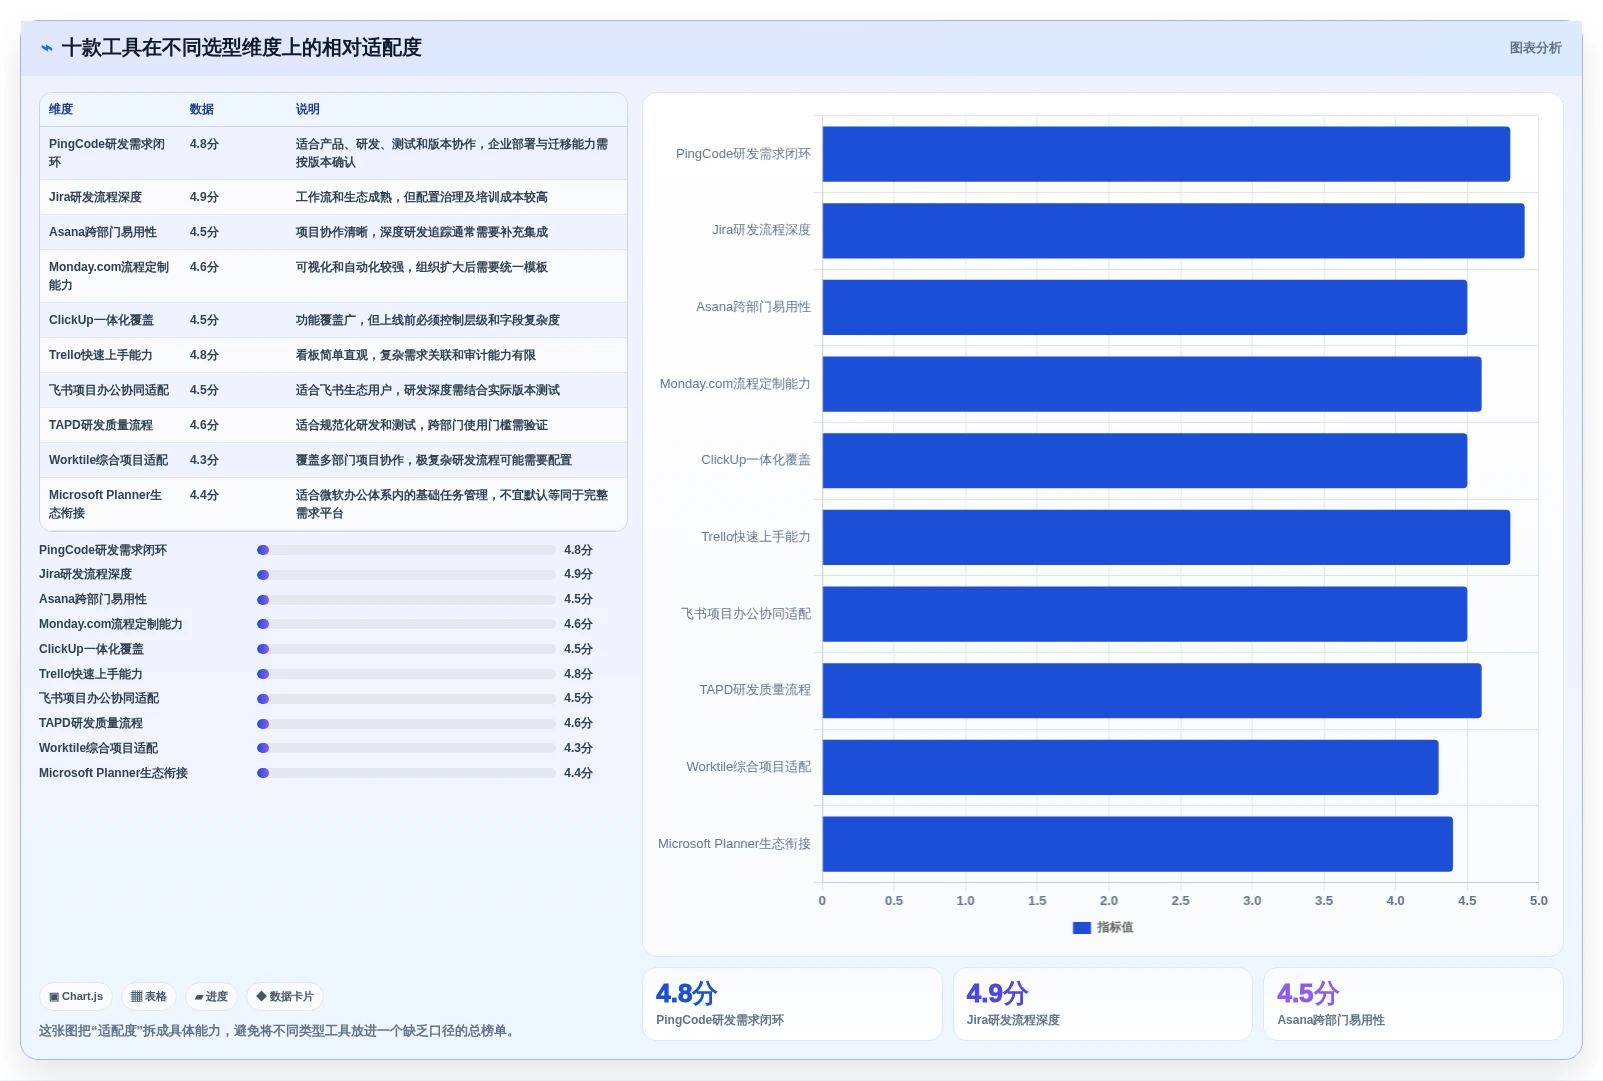Click the PingCode研发需求闭环 chart bar
The image size is (1603, 1081).
click(1166, 154)
